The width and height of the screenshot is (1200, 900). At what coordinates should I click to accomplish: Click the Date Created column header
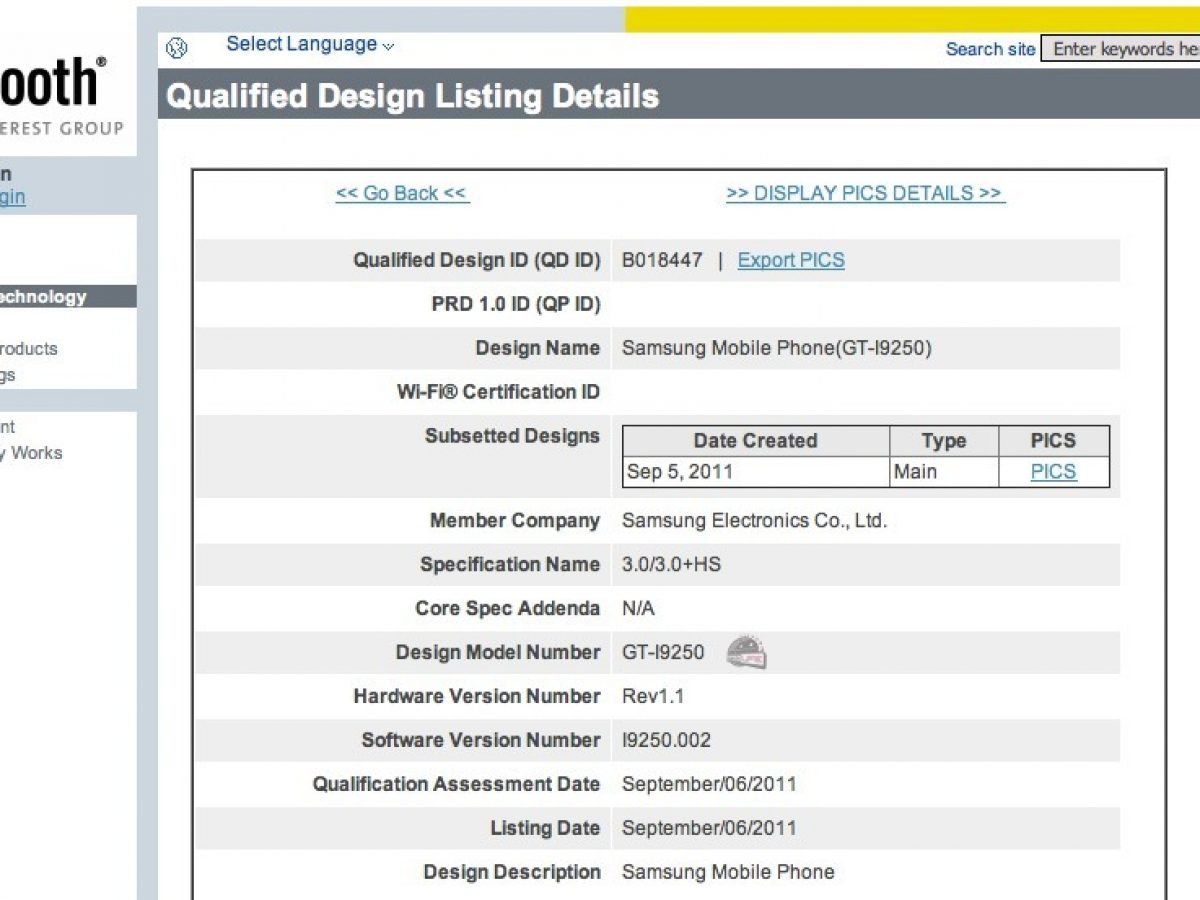(755, 441)
